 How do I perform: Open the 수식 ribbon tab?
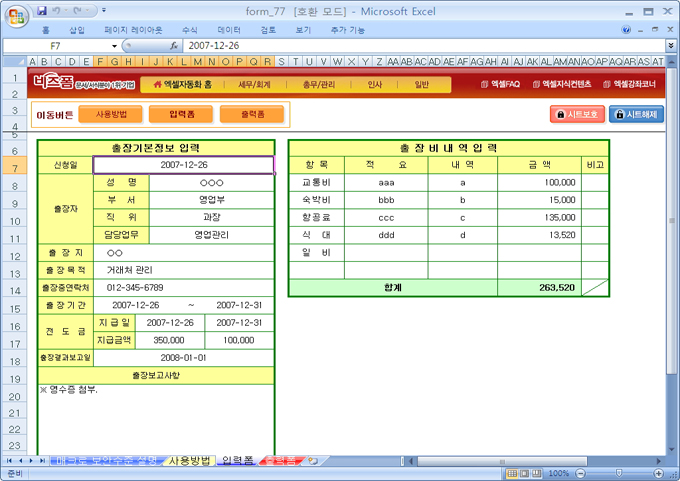tap(189, 30)
